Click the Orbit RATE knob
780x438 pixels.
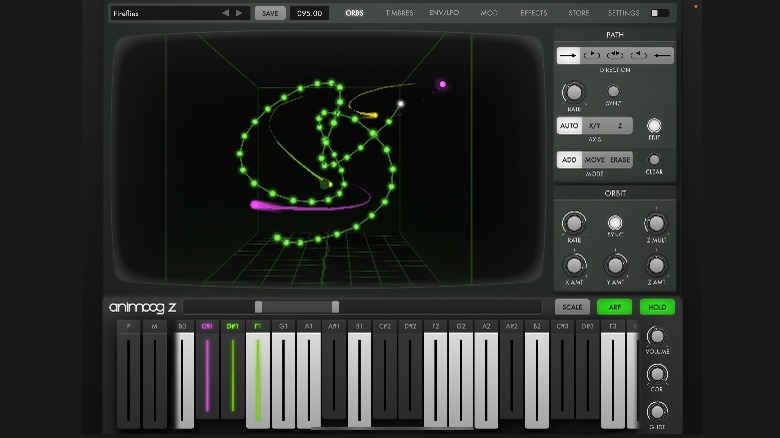click(x=574, y=223)
